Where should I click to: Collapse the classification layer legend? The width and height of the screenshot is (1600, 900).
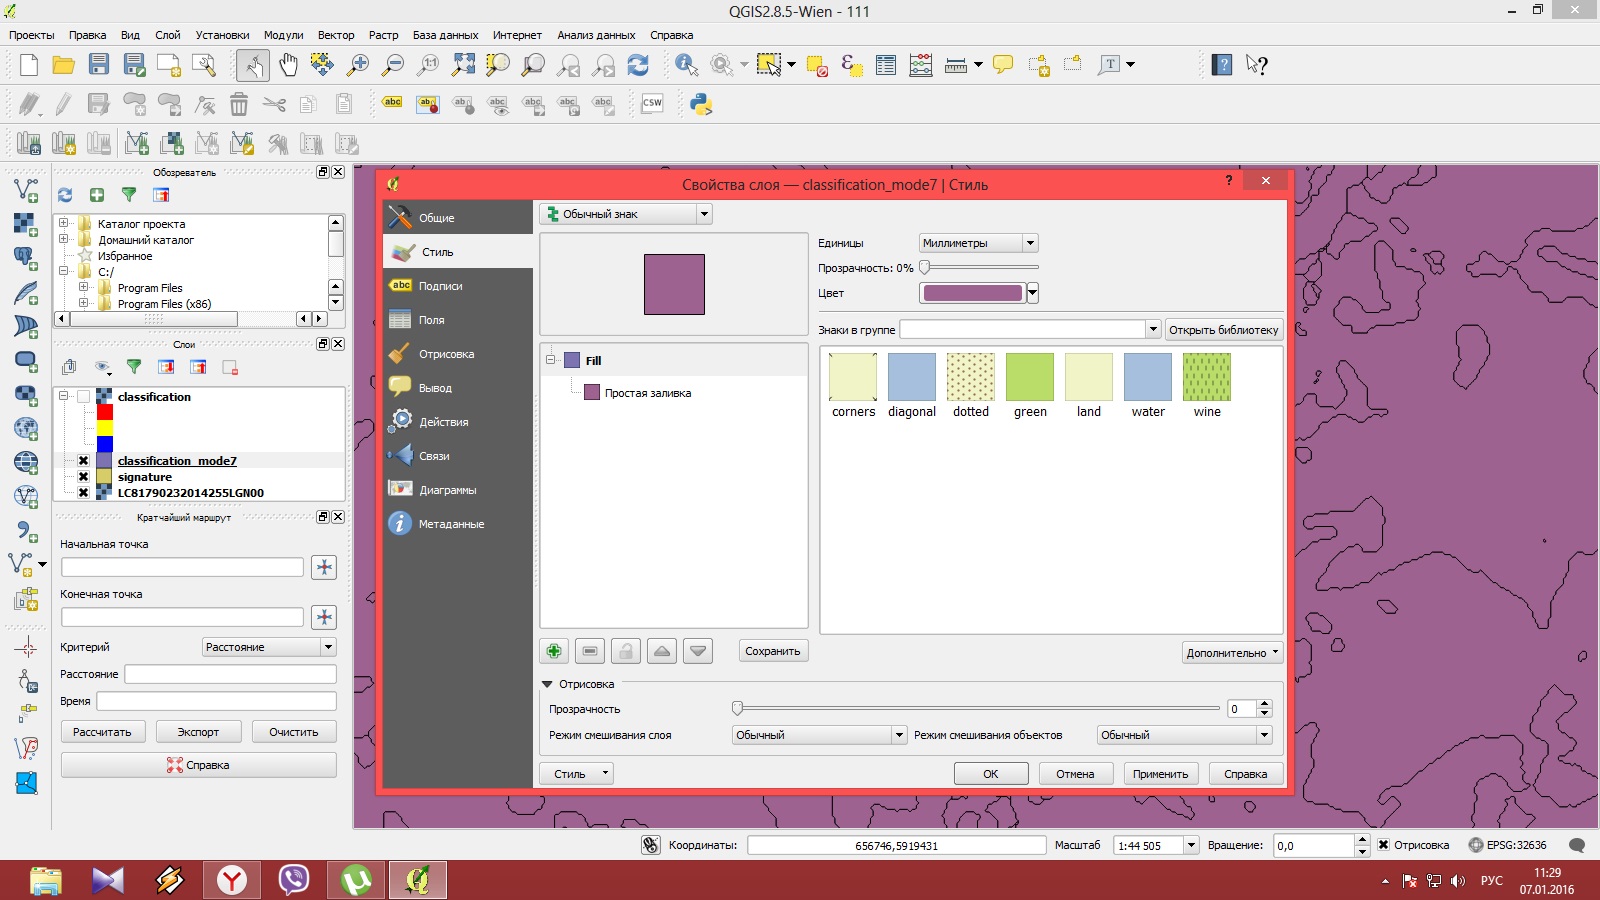[x=64, y=396]
